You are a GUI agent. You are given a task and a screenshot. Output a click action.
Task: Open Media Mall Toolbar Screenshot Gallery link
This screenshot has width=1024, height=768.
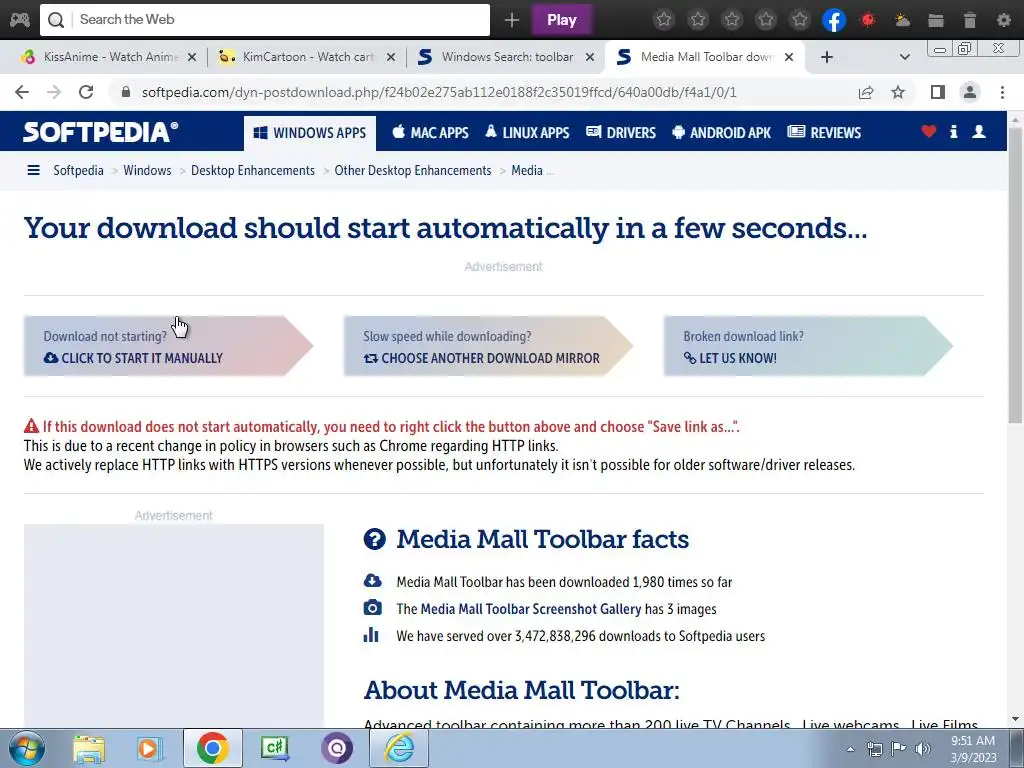coord(531,609)
